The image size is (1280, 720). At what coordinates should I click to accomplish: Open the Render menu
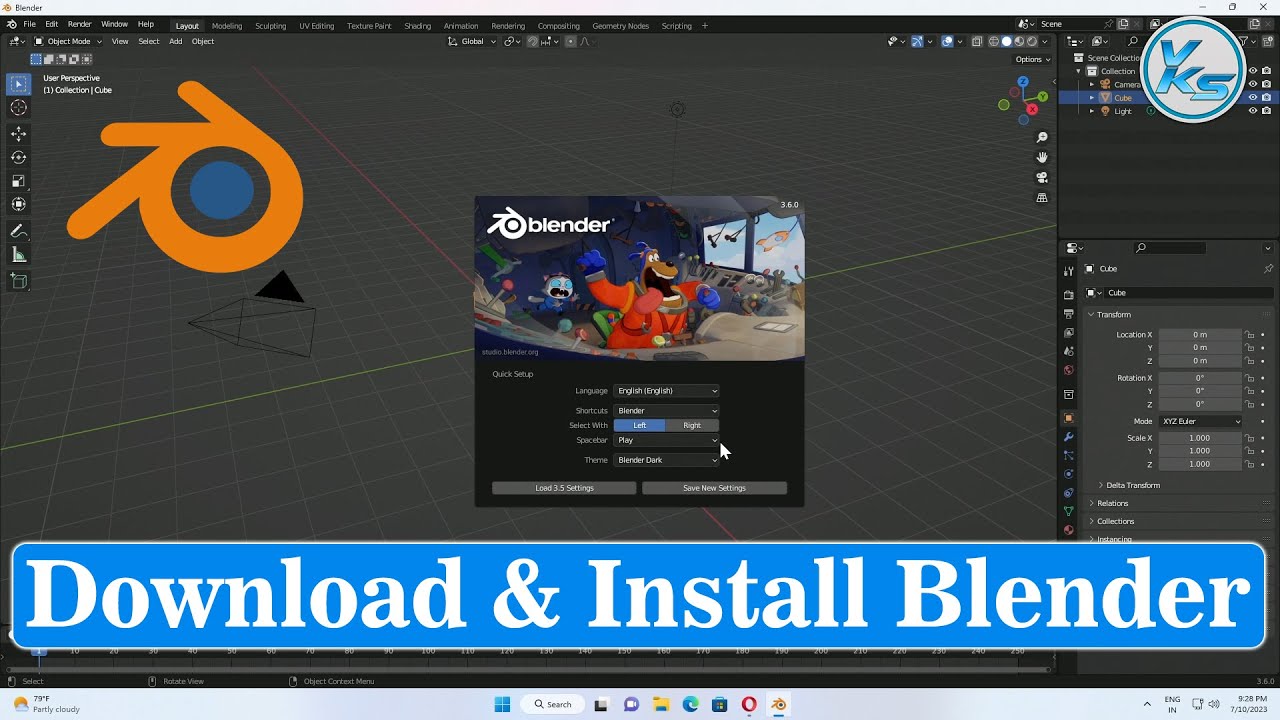tap(79, 23)
